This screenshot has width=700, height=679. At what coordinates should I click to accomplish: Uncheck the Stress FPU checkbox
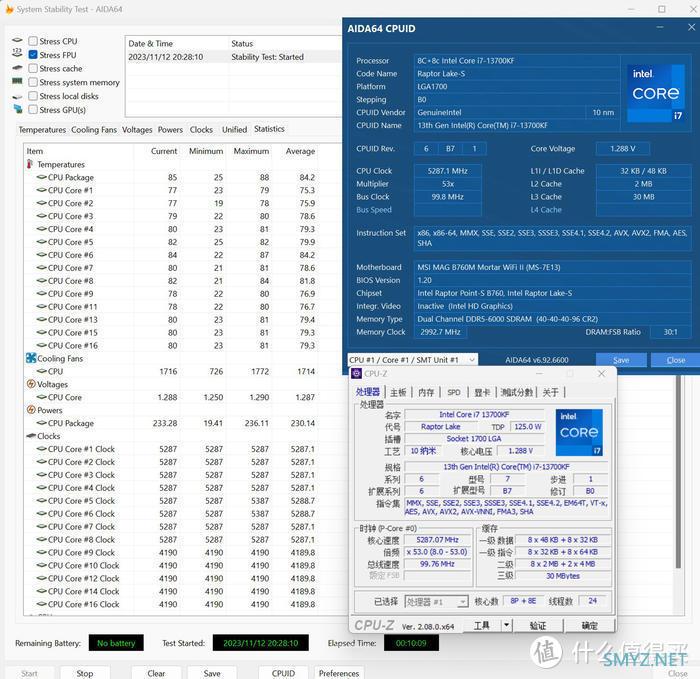[x=33, y=55]
